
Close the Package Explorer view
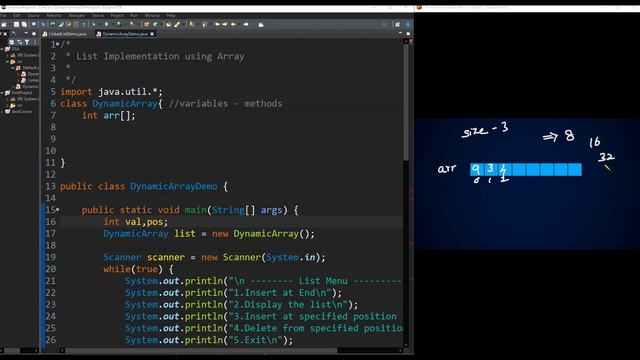click(5, 34)
